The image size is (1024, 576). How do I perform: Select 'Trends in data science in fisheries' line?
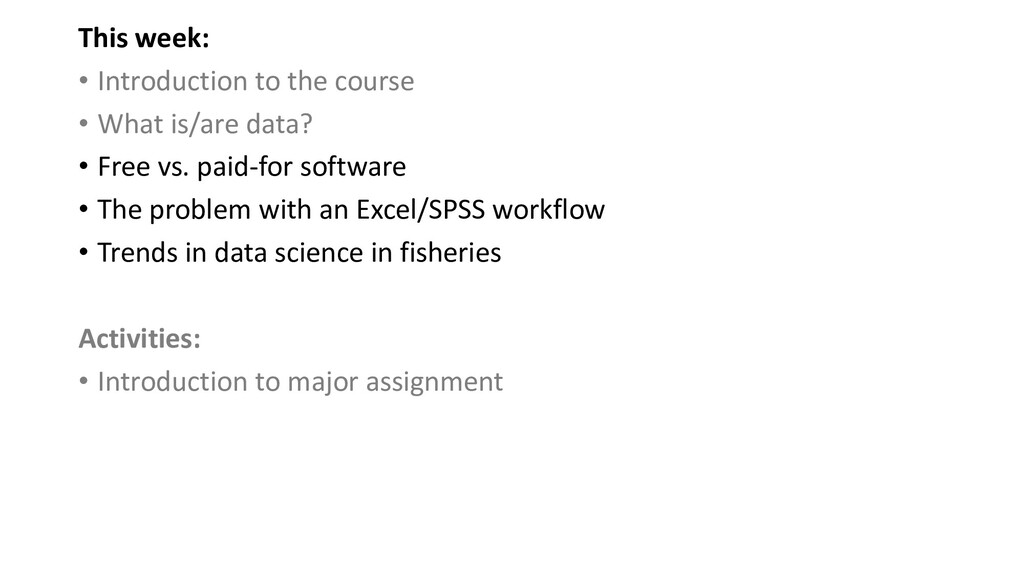pyautogui.click(x=299, y=253)
